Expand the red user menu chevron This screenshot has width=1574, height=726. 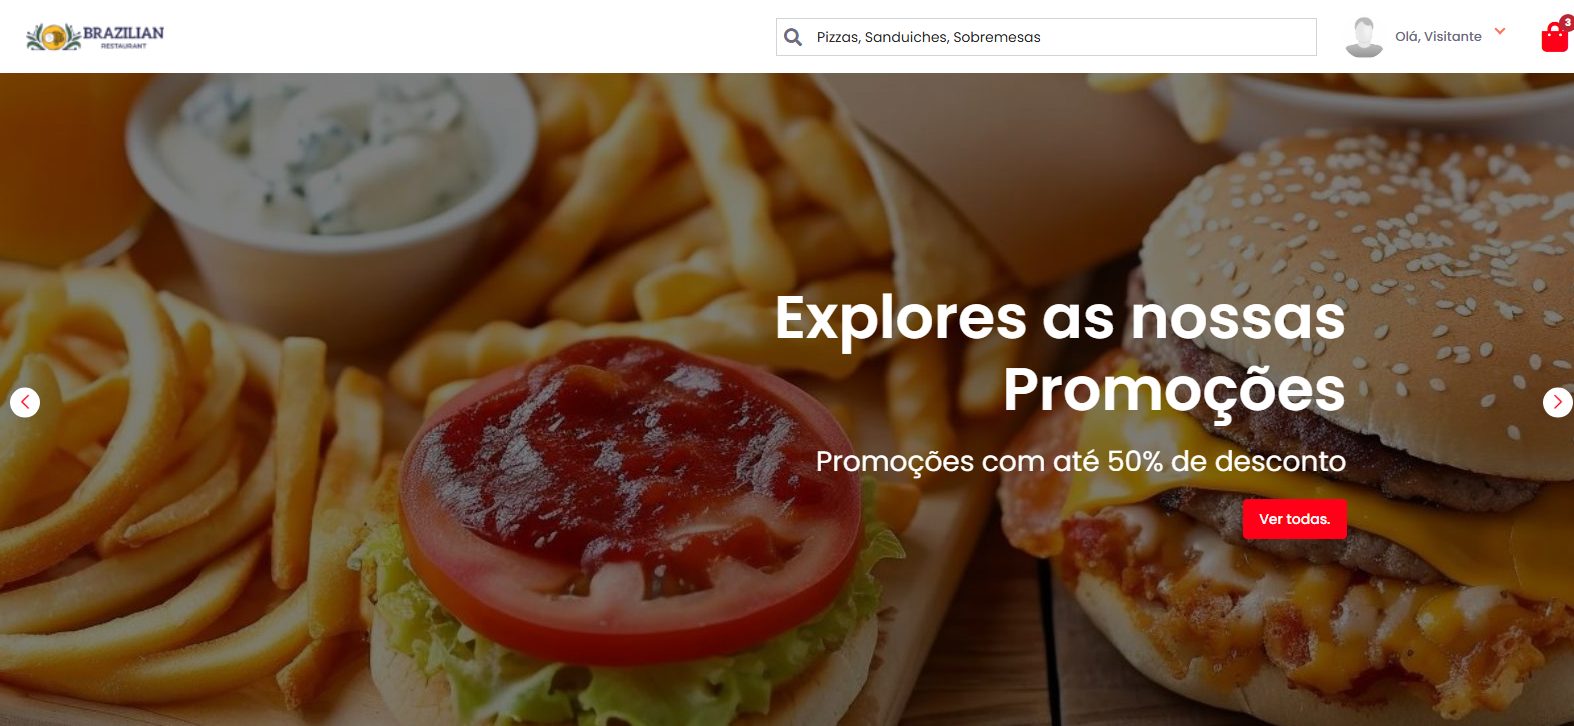pos(1500,32)
